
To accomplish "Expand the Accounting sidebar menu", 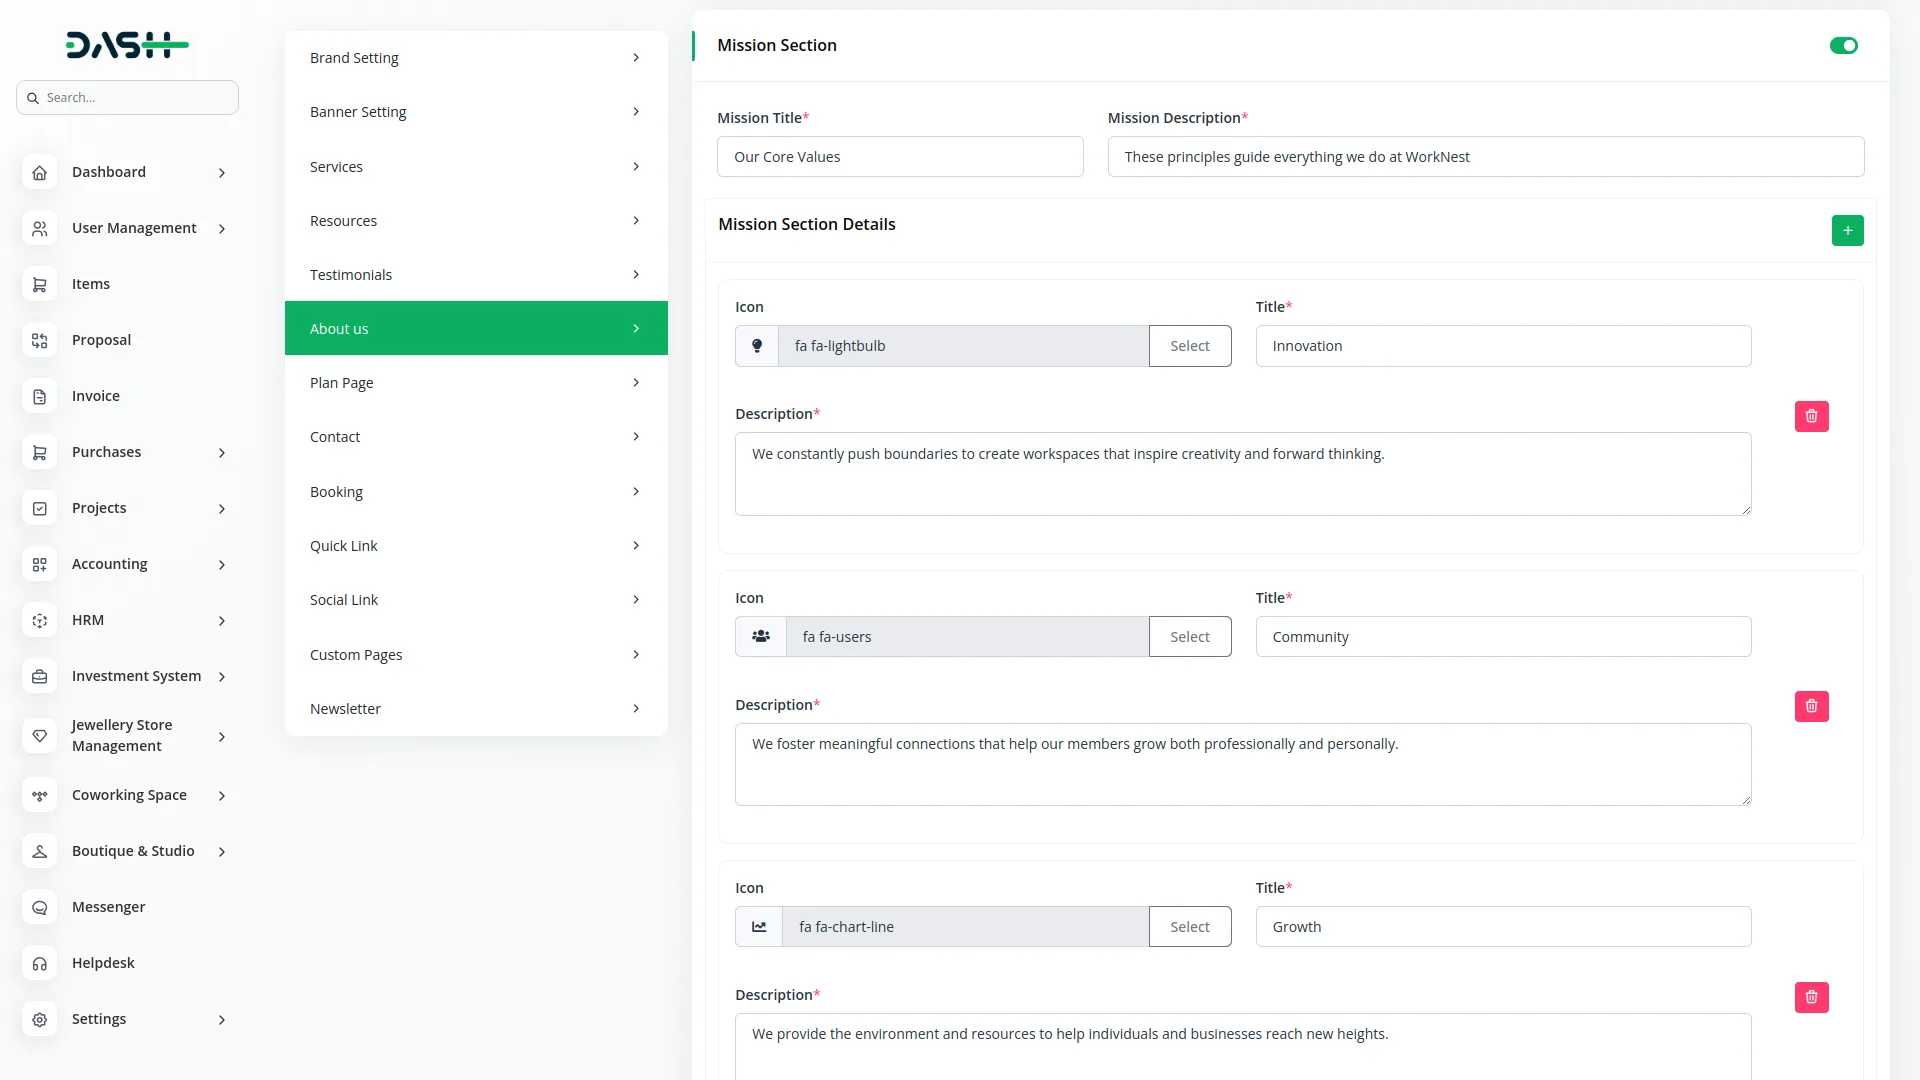I will tap(222, 565).
